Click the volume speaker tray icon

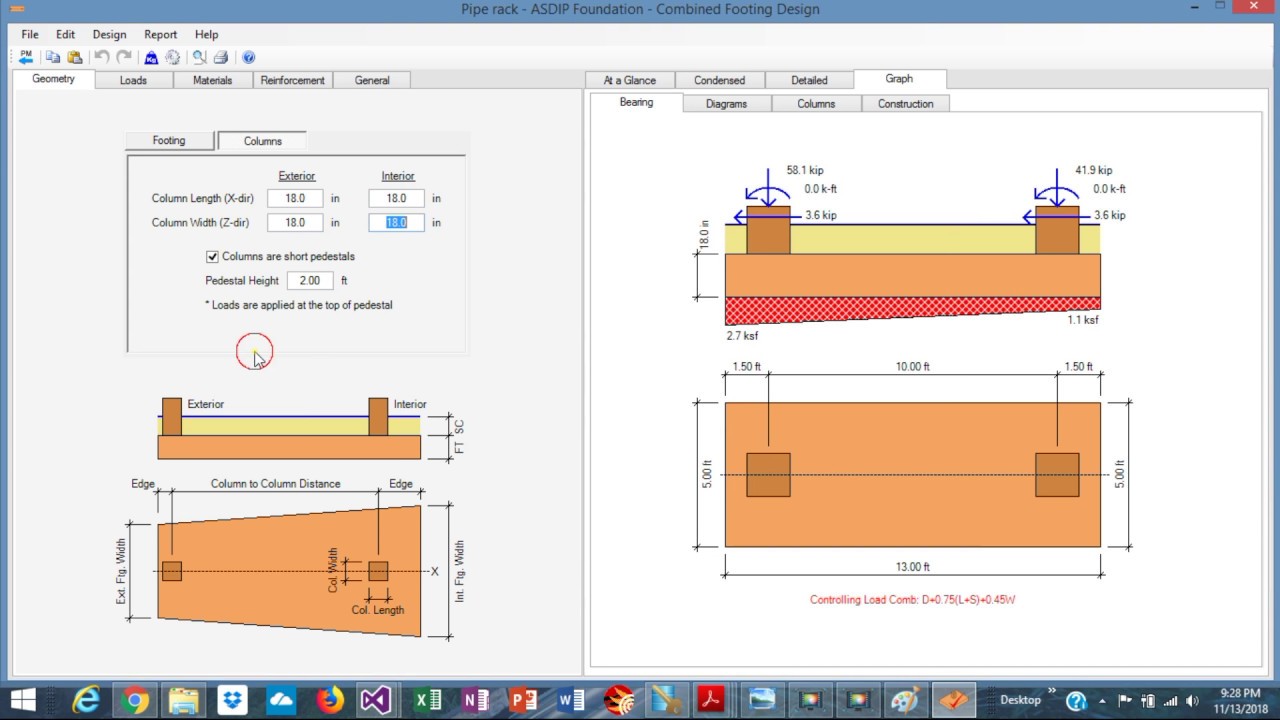click(1192, 701)
